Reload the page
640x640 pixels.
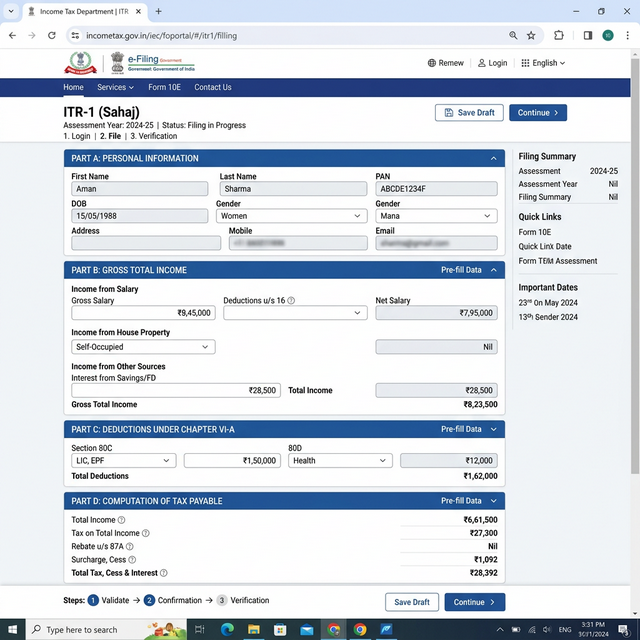pos(51,36)
